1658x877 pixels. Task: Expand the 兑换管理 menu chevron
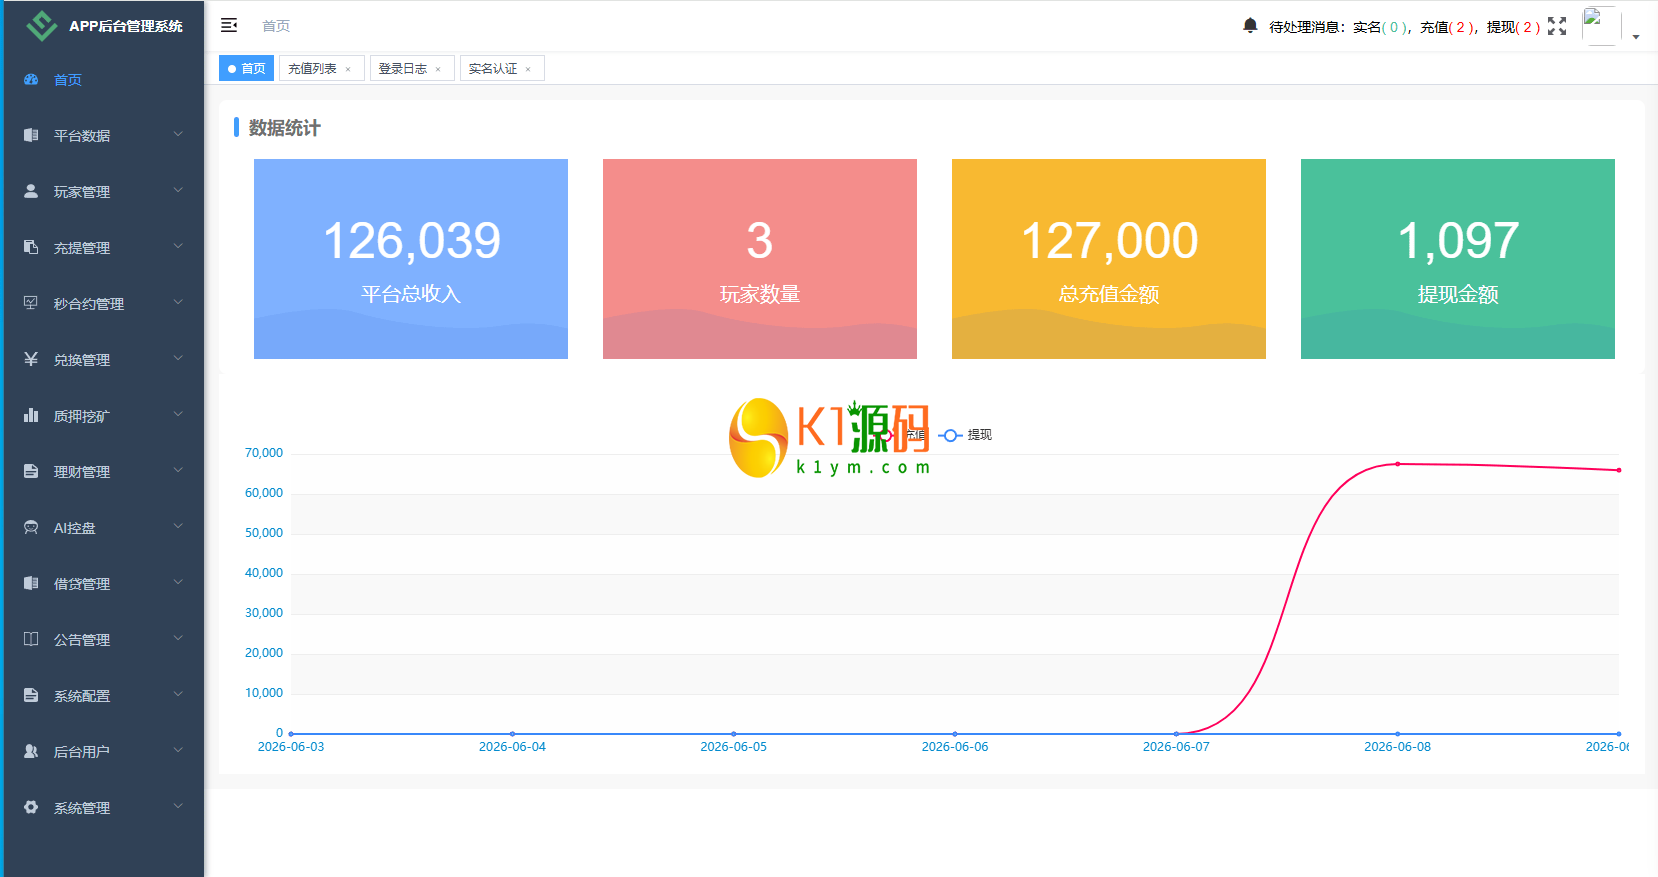(178, 358)
